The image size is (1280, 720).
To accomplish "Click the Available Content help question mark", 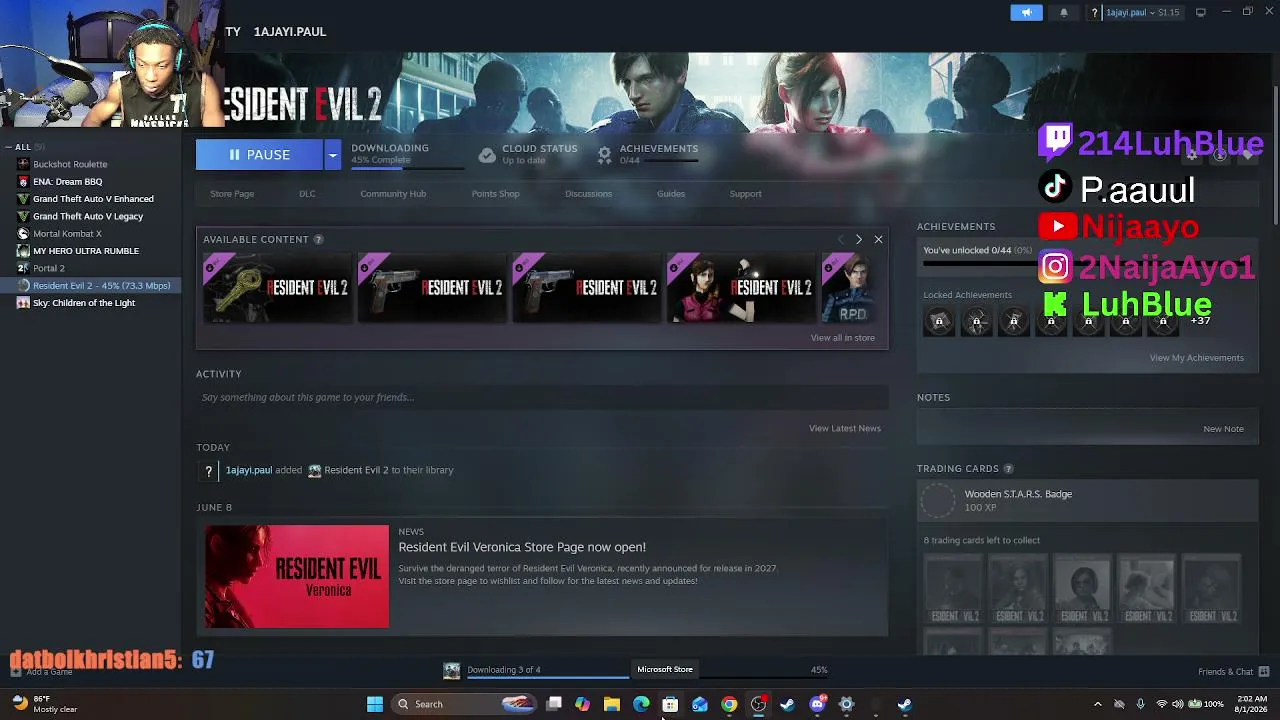I will click(x=318, y=240).
